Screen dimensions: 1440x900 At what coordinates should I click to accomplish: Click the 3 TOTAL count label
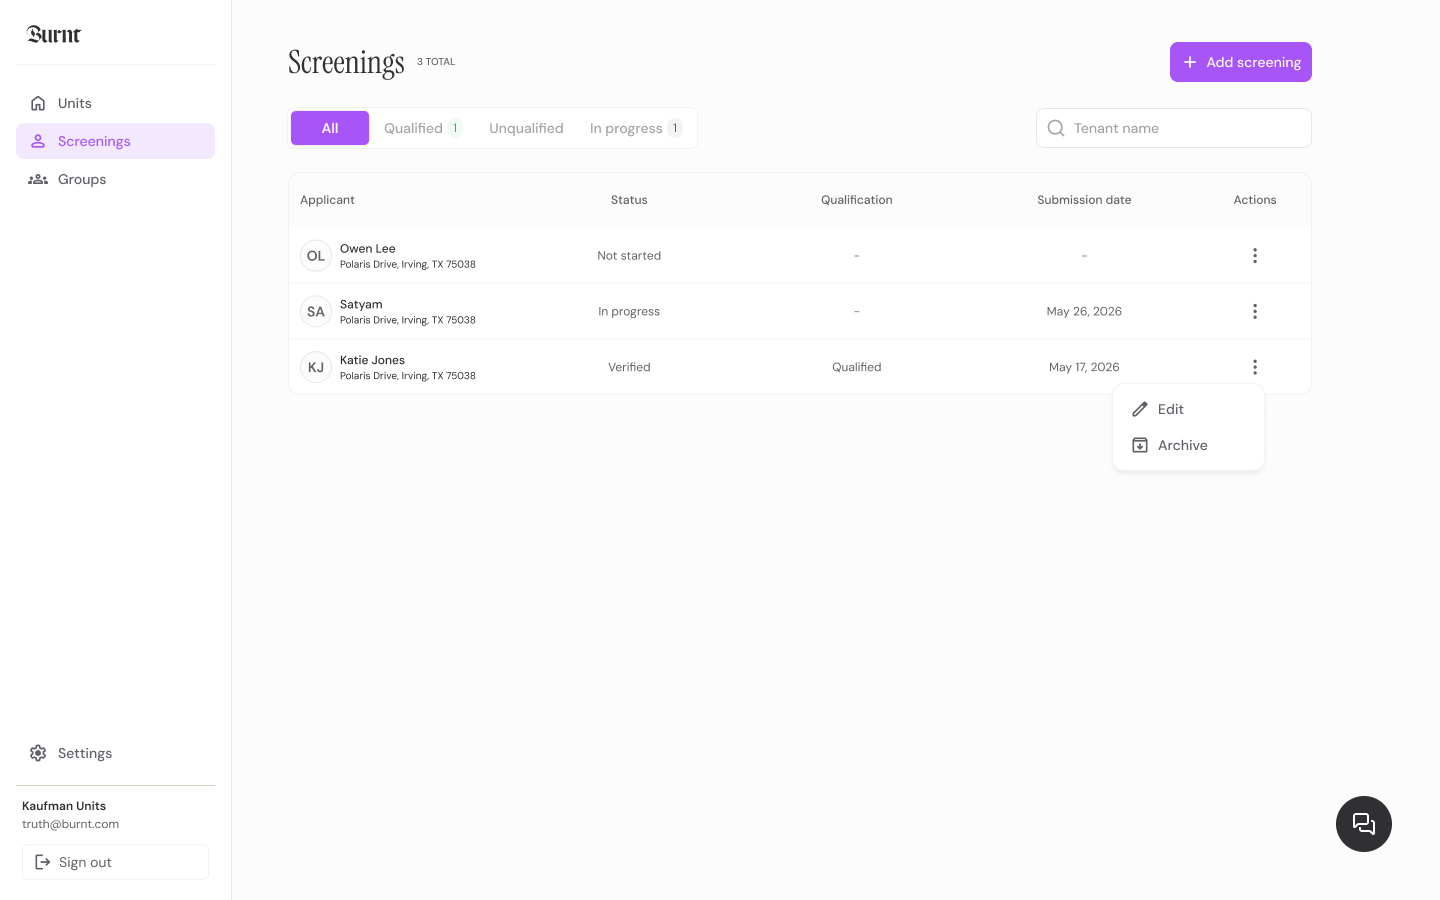[436, 62]
